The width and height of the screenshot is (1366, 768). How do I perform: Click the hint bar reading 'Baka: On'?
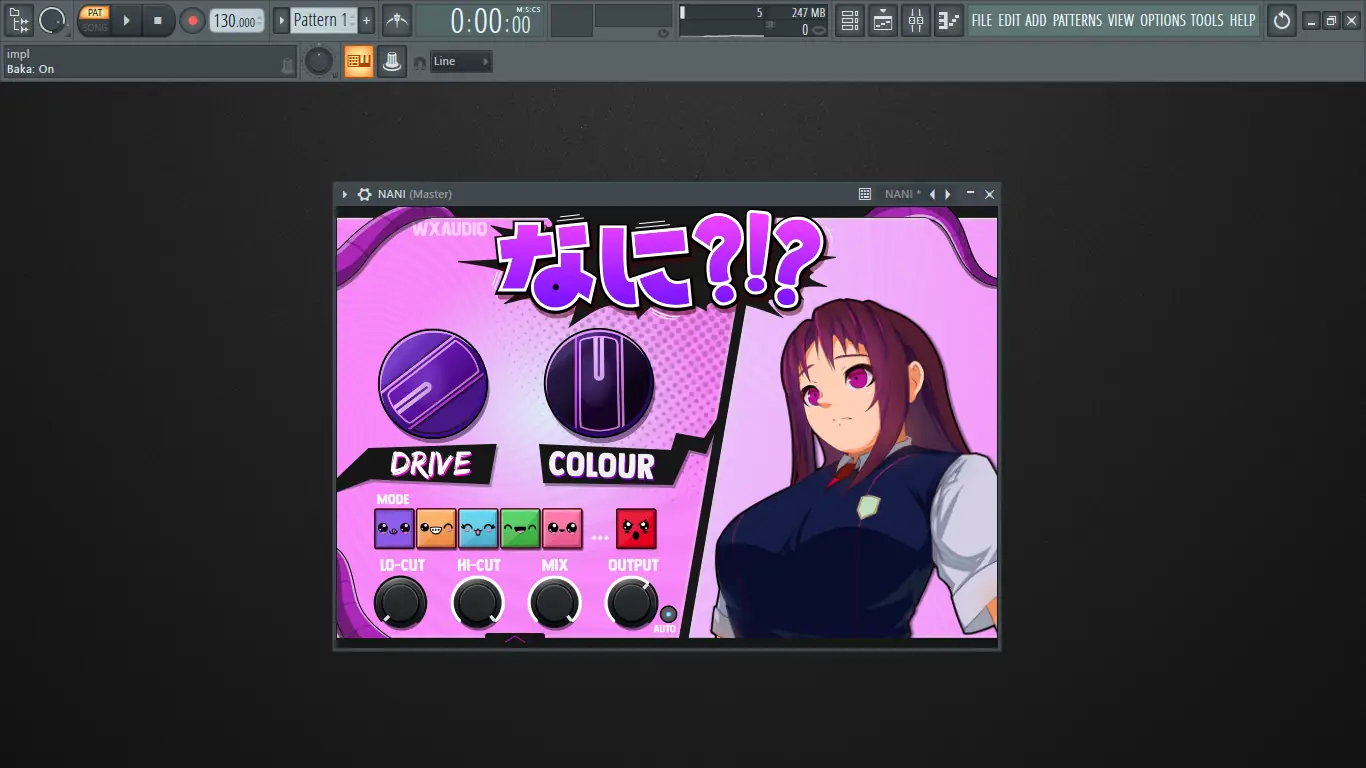click(x=150, y=62)
